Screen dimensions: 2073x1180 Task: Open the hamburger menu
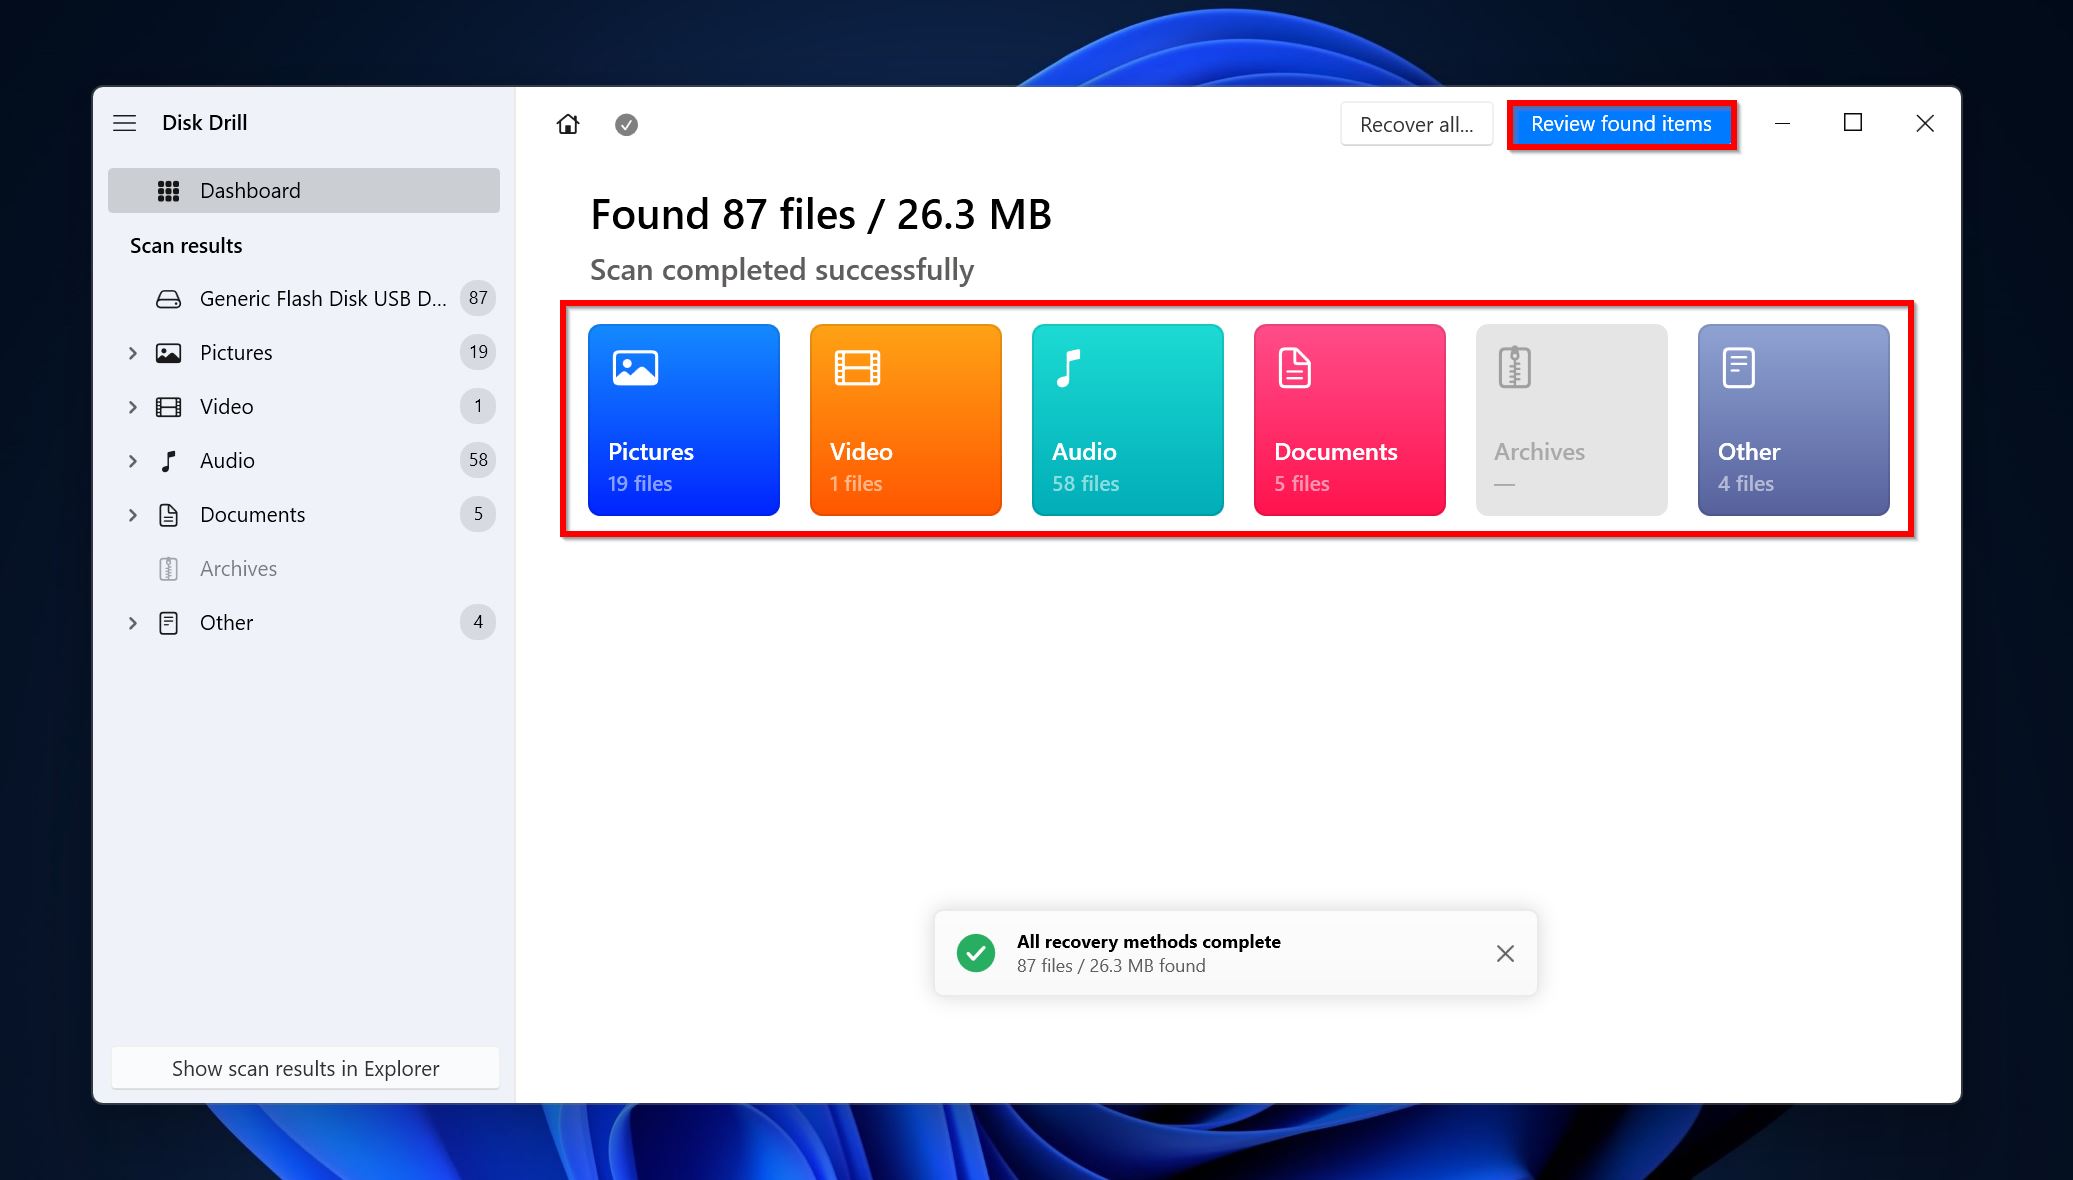(127, 122)
